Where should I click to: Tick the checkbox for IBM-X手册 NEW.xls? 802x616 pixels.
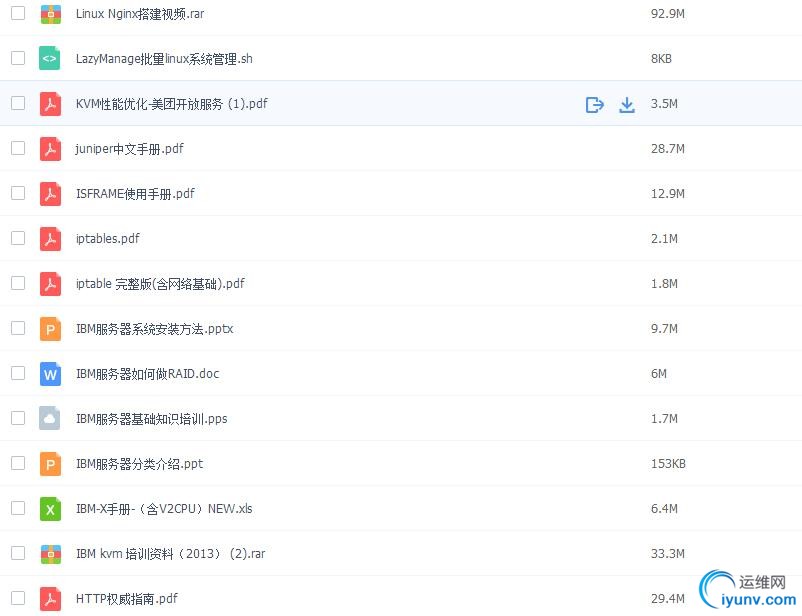tap(18, 508)
